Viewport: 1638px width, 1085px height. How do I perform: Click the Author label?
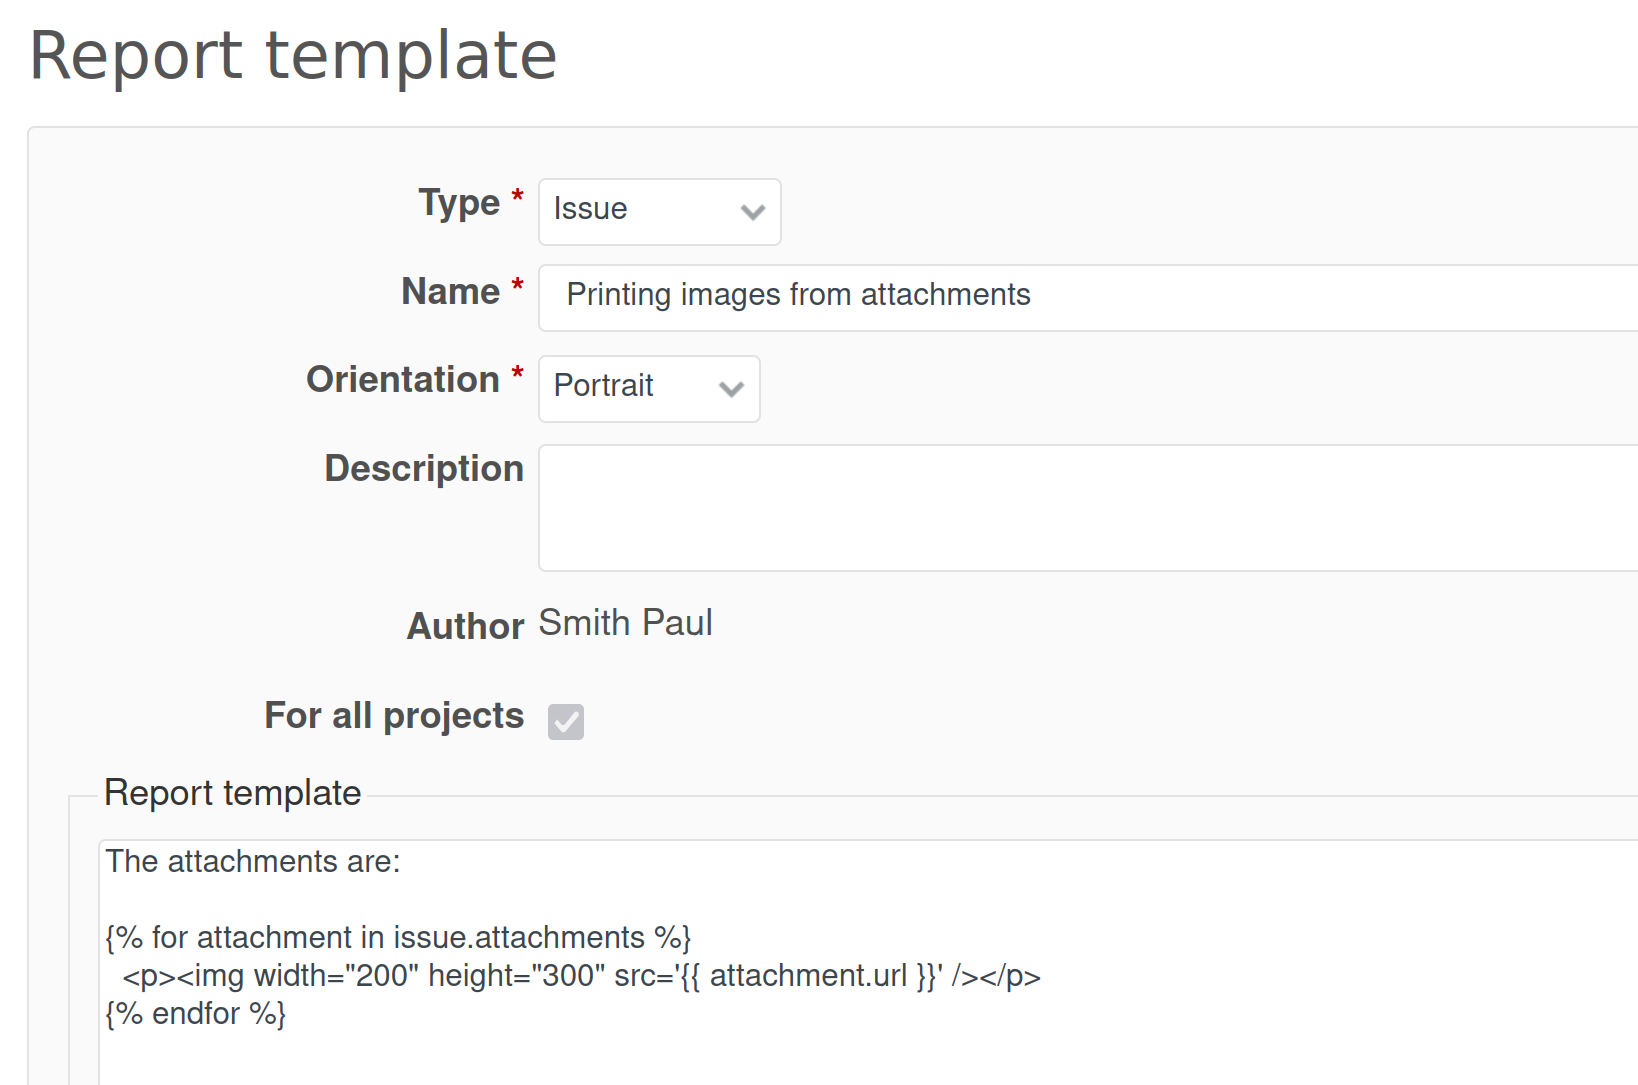465,626
